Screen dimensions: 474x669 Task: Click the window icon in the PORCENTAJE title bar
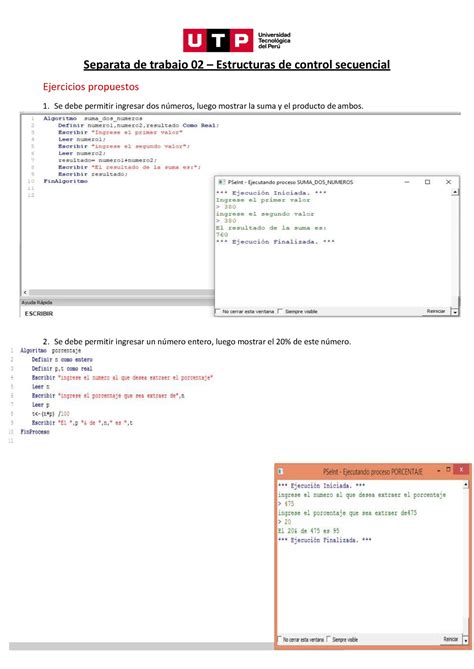[x=280, y=471]
